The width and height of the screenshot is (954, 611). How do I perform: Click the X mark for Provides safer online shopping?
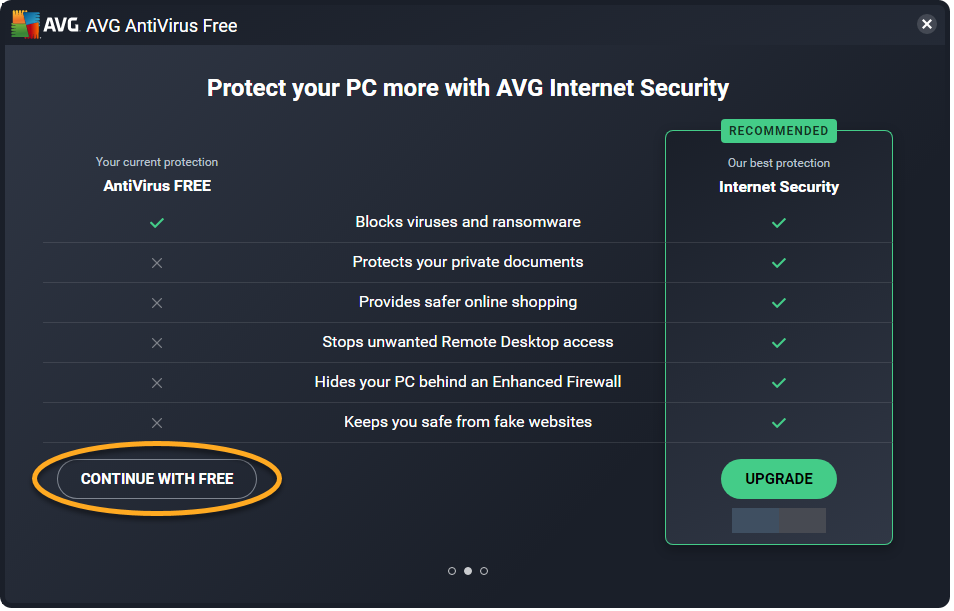pos(157,303)
